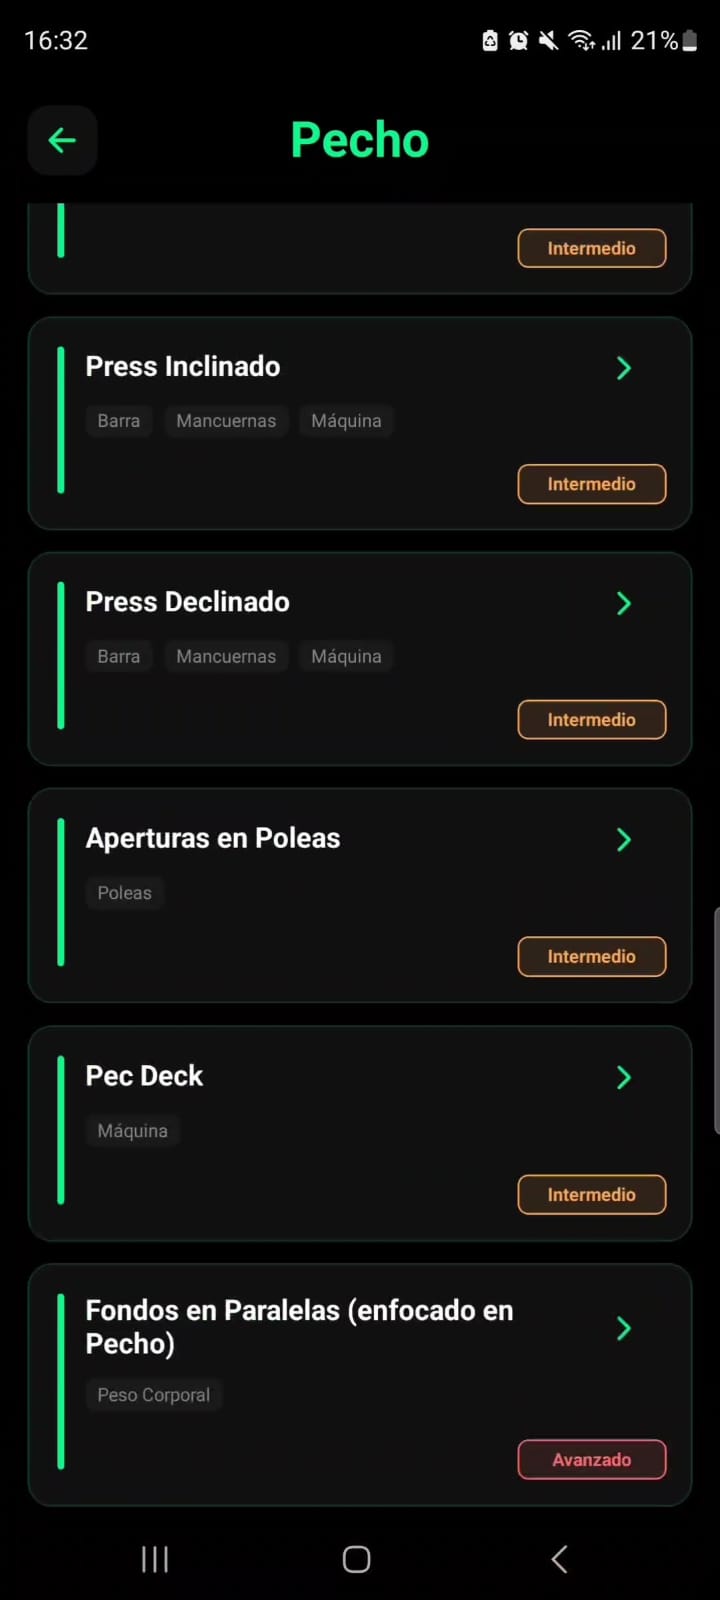This screenshot has height=1600, width=720.
Task: Tap Intermedio badge on Aperturas en Poleas
Action: tap(591, 956)
